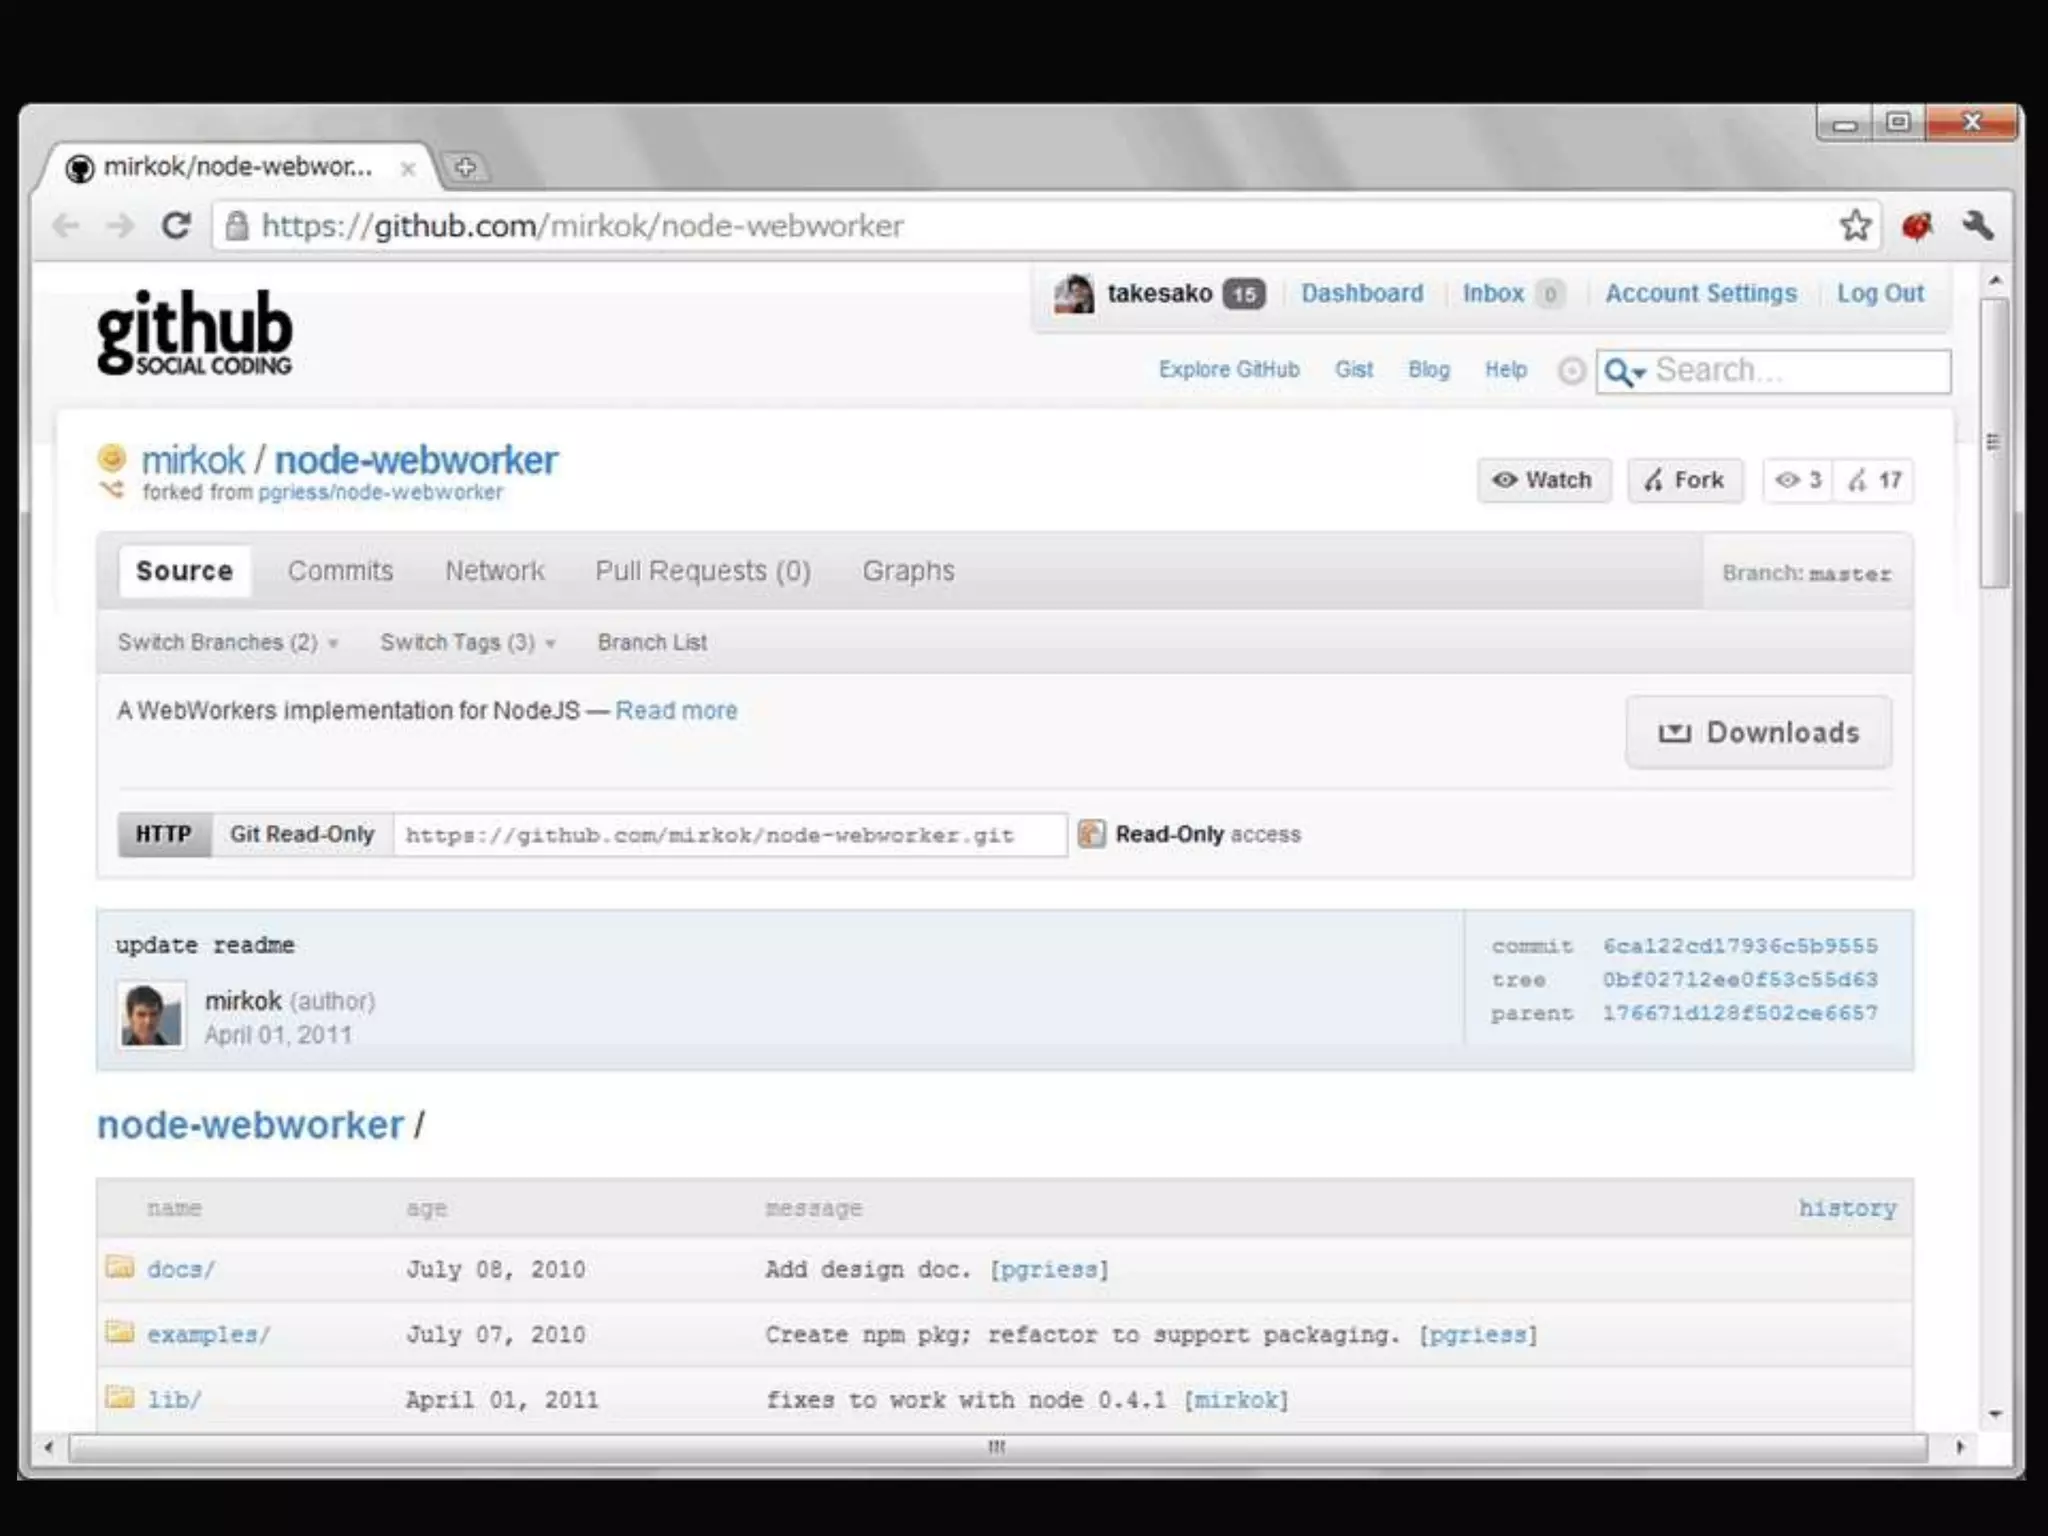2048x1536 pixels.
Task: Click vertical page scrollbar thumb
Action: click(x=1994, y=440)
